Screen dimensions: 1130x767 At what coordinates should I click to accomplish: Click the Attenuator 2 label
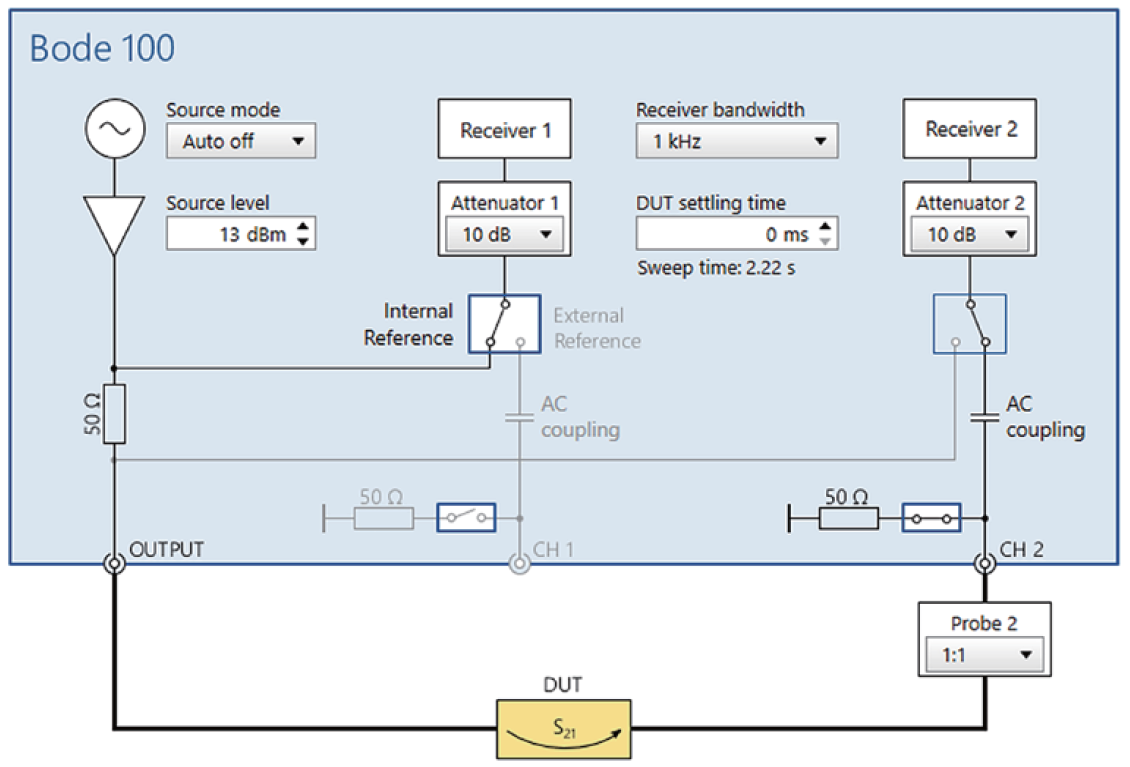point(970,203)
